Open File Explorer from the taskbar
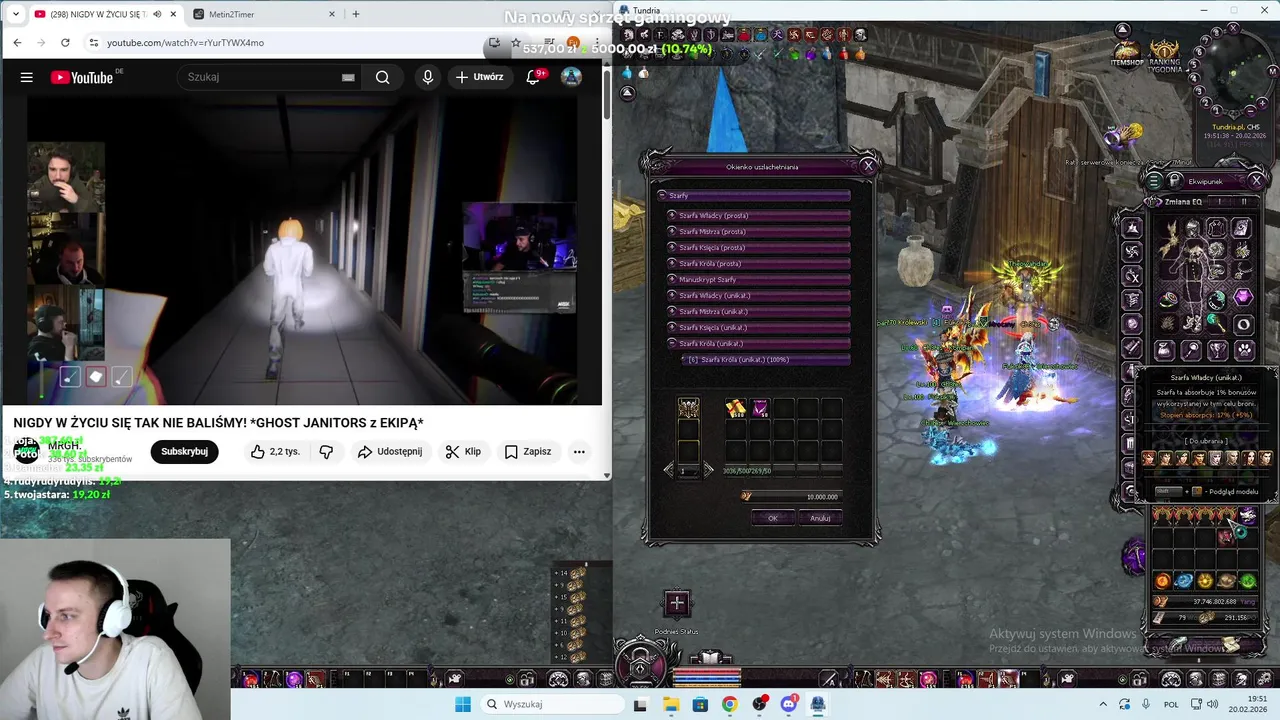Viewport: 1280px width, 720px height. (x=671, y=704)
